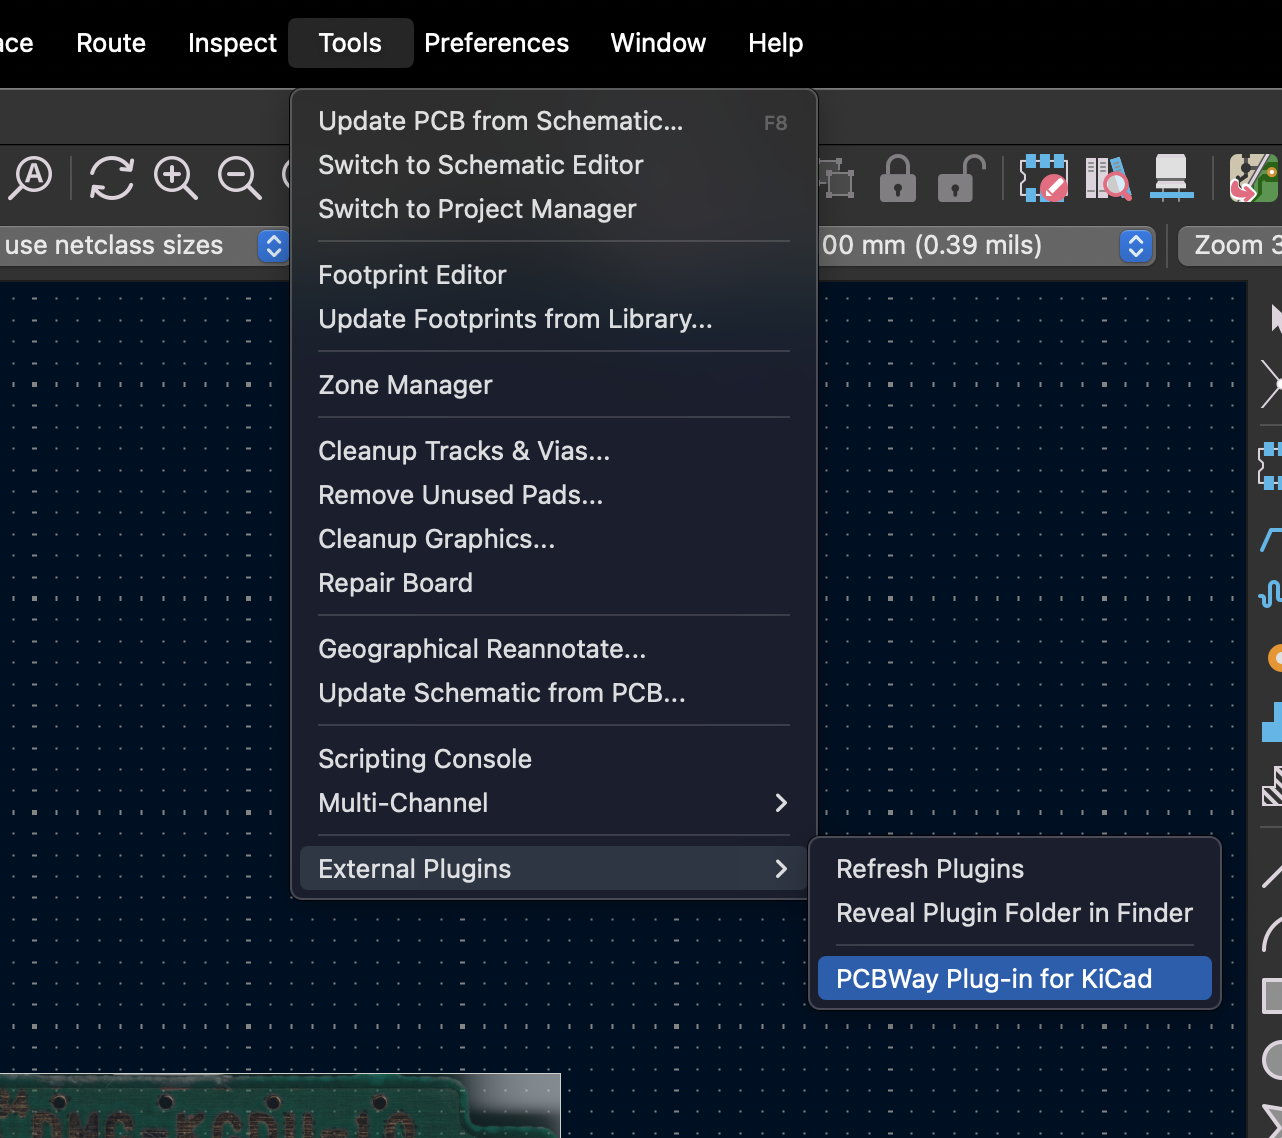
Task: Click the zoom in magnifier icon
Action: [175, 178]
